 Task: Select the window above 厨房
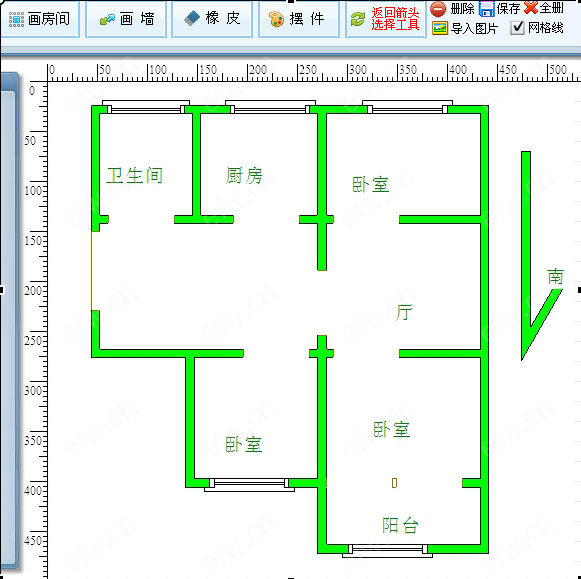(270, 106)
